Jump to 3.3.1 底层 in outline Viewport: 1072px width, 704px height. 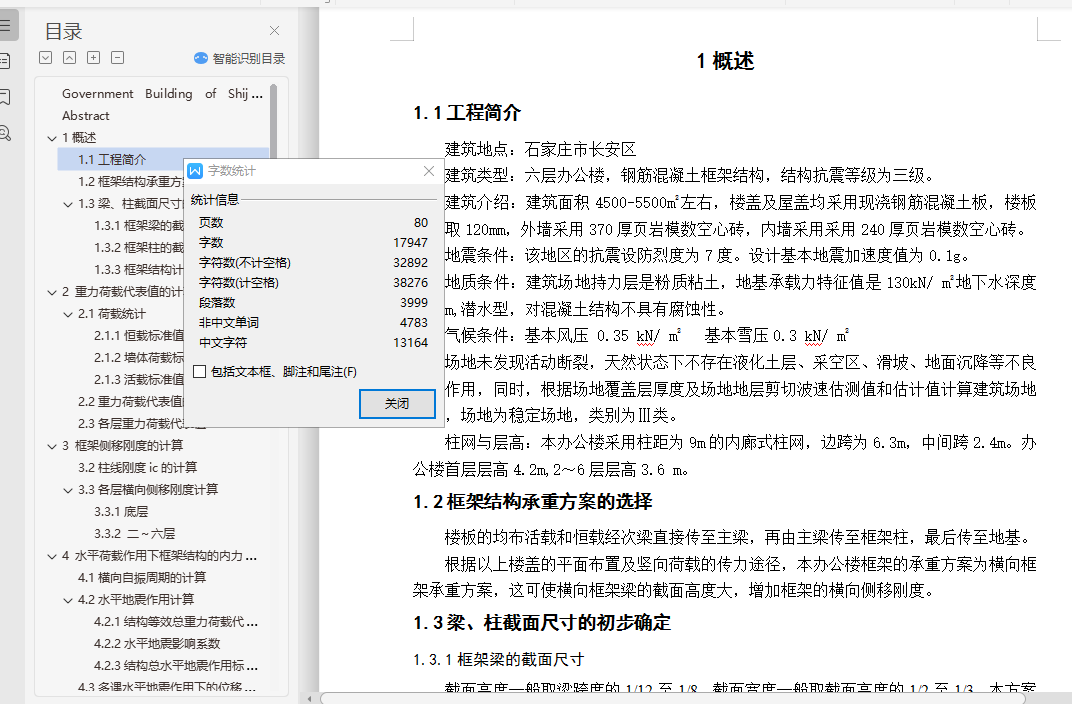[x=121, y=511]
